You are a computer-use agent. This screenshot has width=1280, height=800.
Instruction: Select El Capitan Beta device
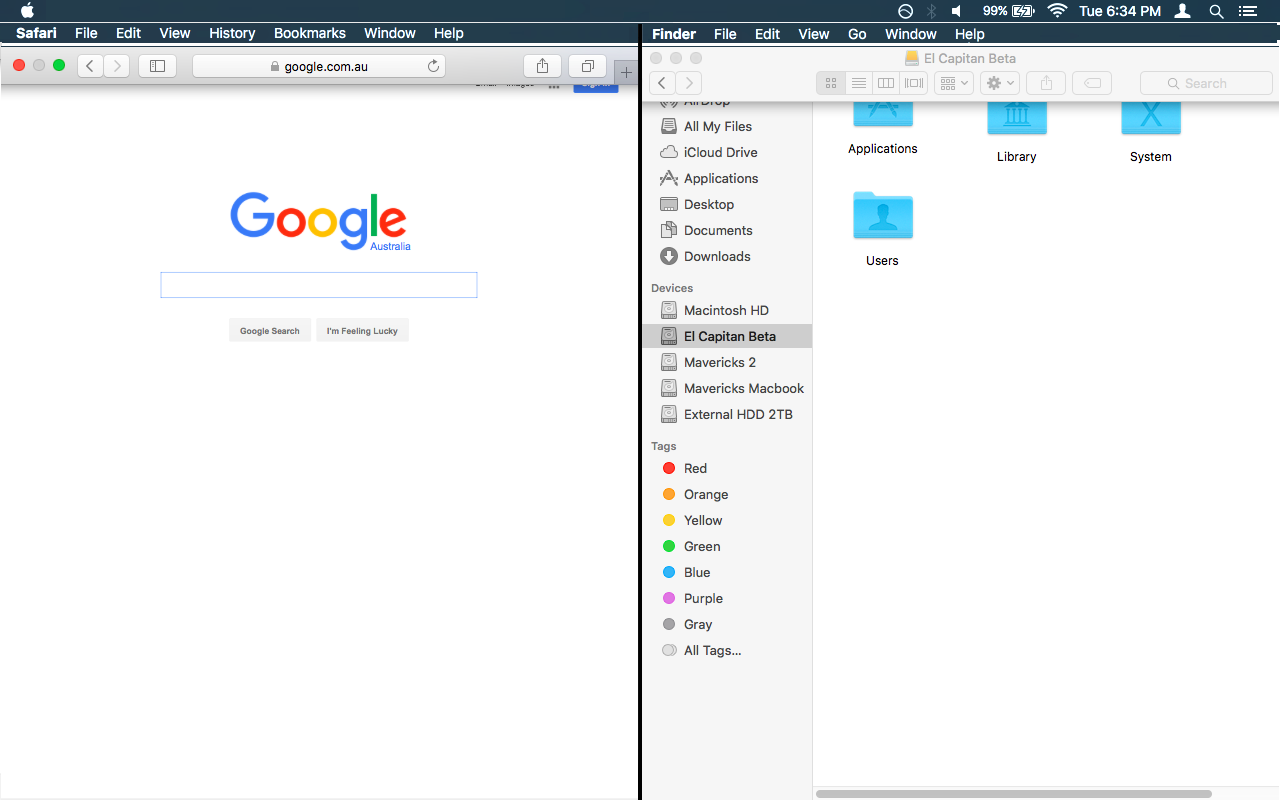click(x=727, y=336)
